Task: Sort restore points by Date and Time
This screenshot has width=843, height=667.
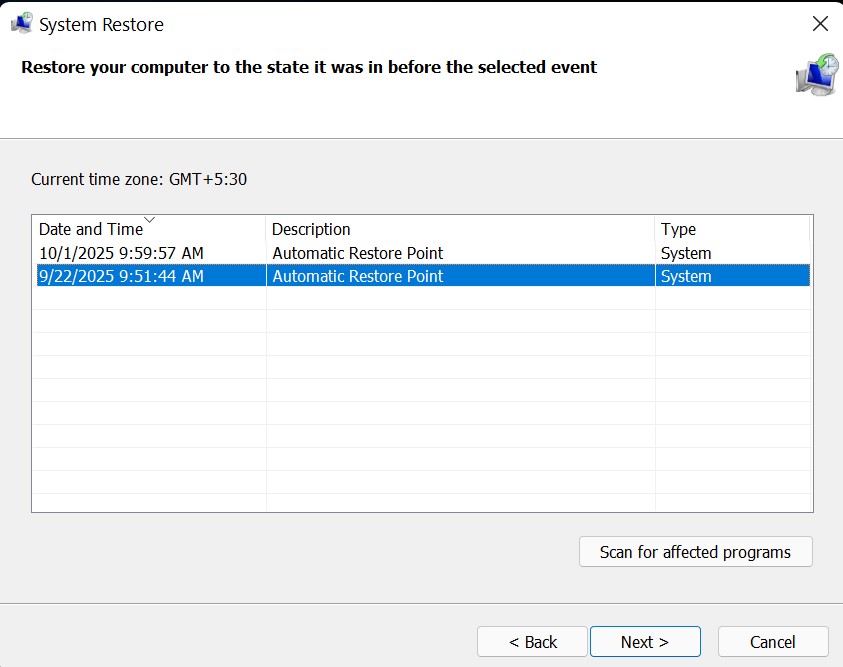Action: pyautogui.click(x=90, y=229)
